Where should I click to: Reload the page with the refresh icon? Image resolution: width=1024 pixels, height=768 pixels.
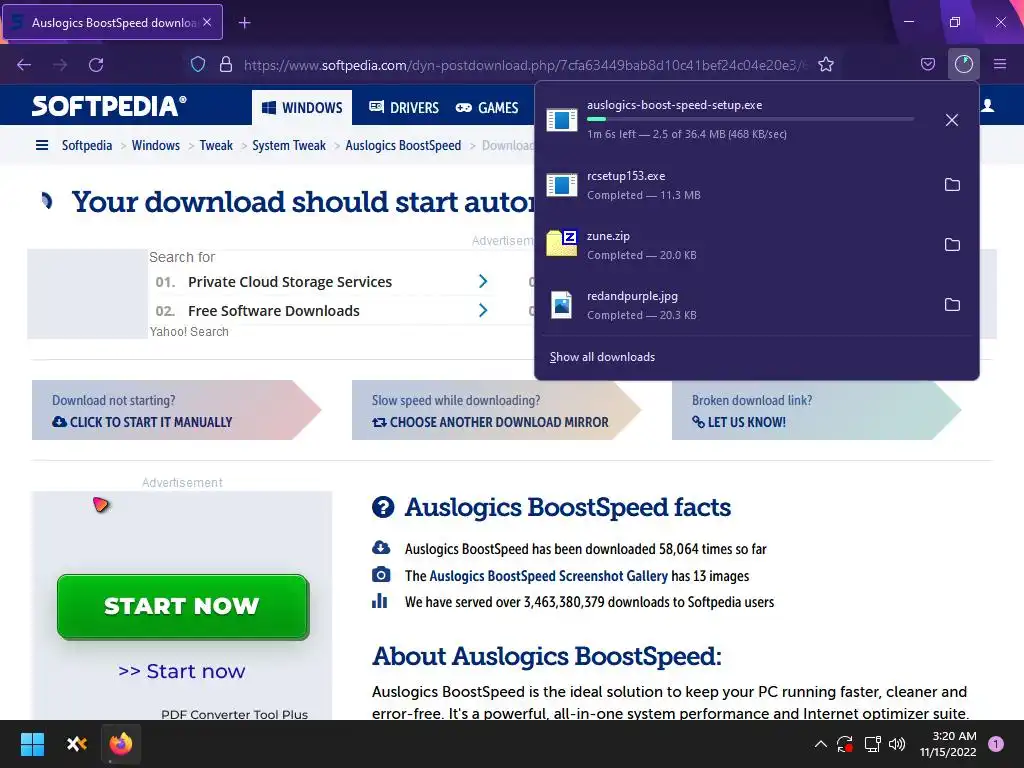tap(96, 65)
